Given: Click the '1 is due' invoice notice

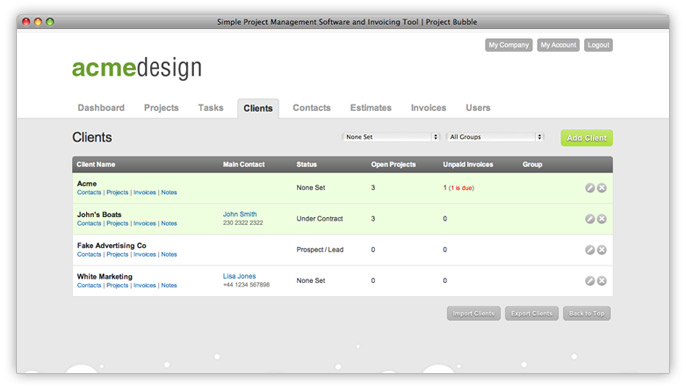Looking at the screenshot, I should coord(461,188).
